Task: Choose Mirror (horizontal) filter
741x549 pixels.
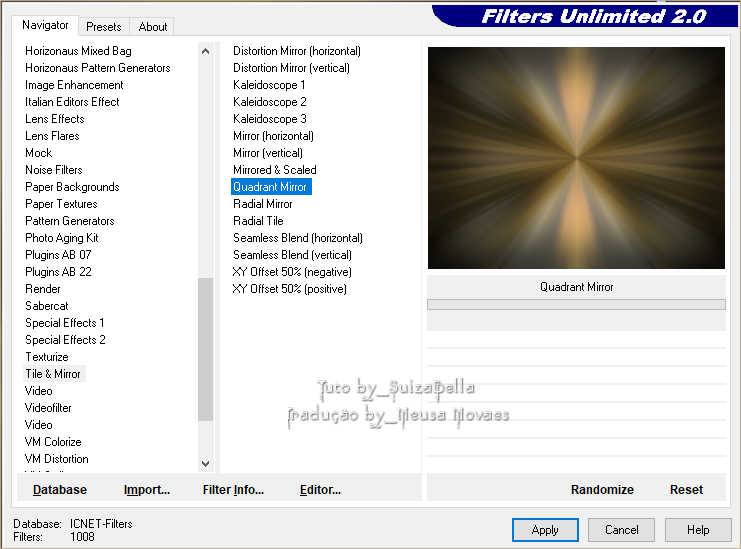Action: 273,136
